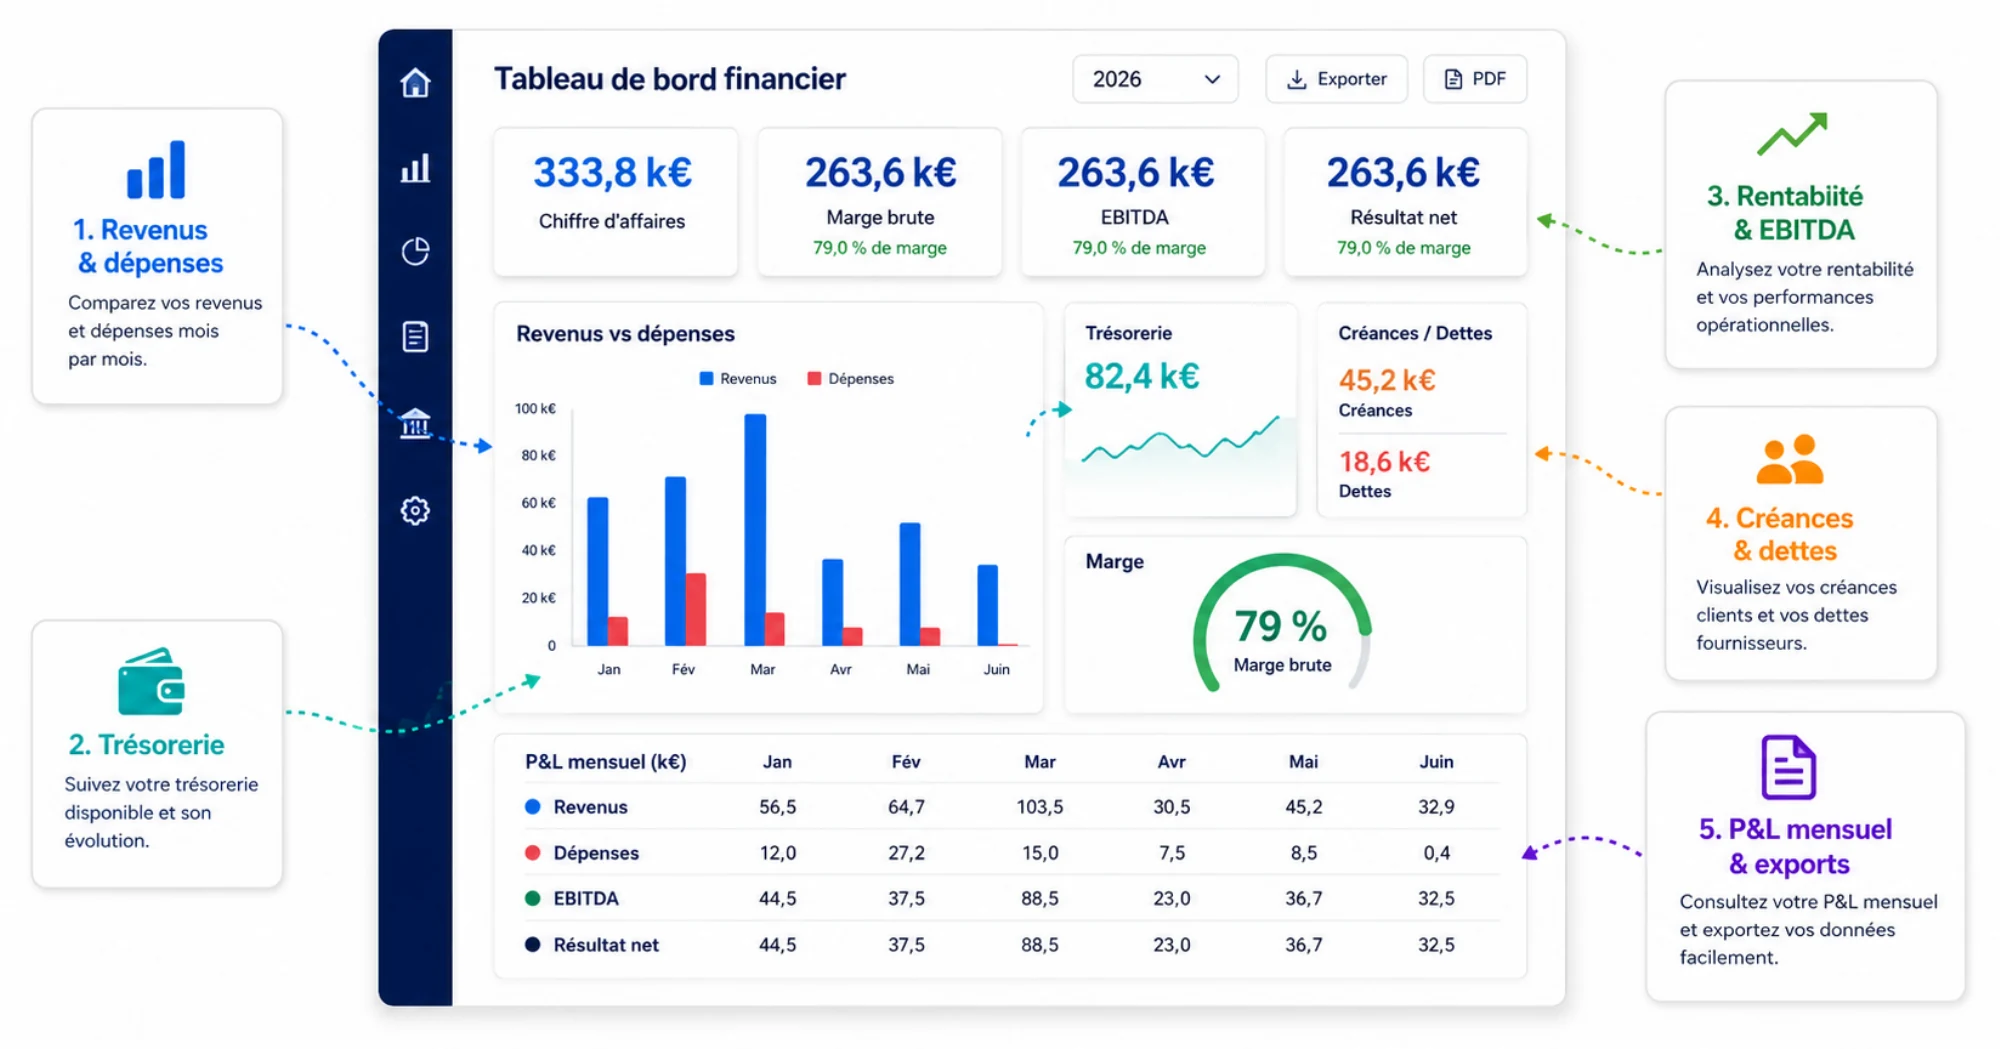Click the blue Jan revenue bar

598,571
